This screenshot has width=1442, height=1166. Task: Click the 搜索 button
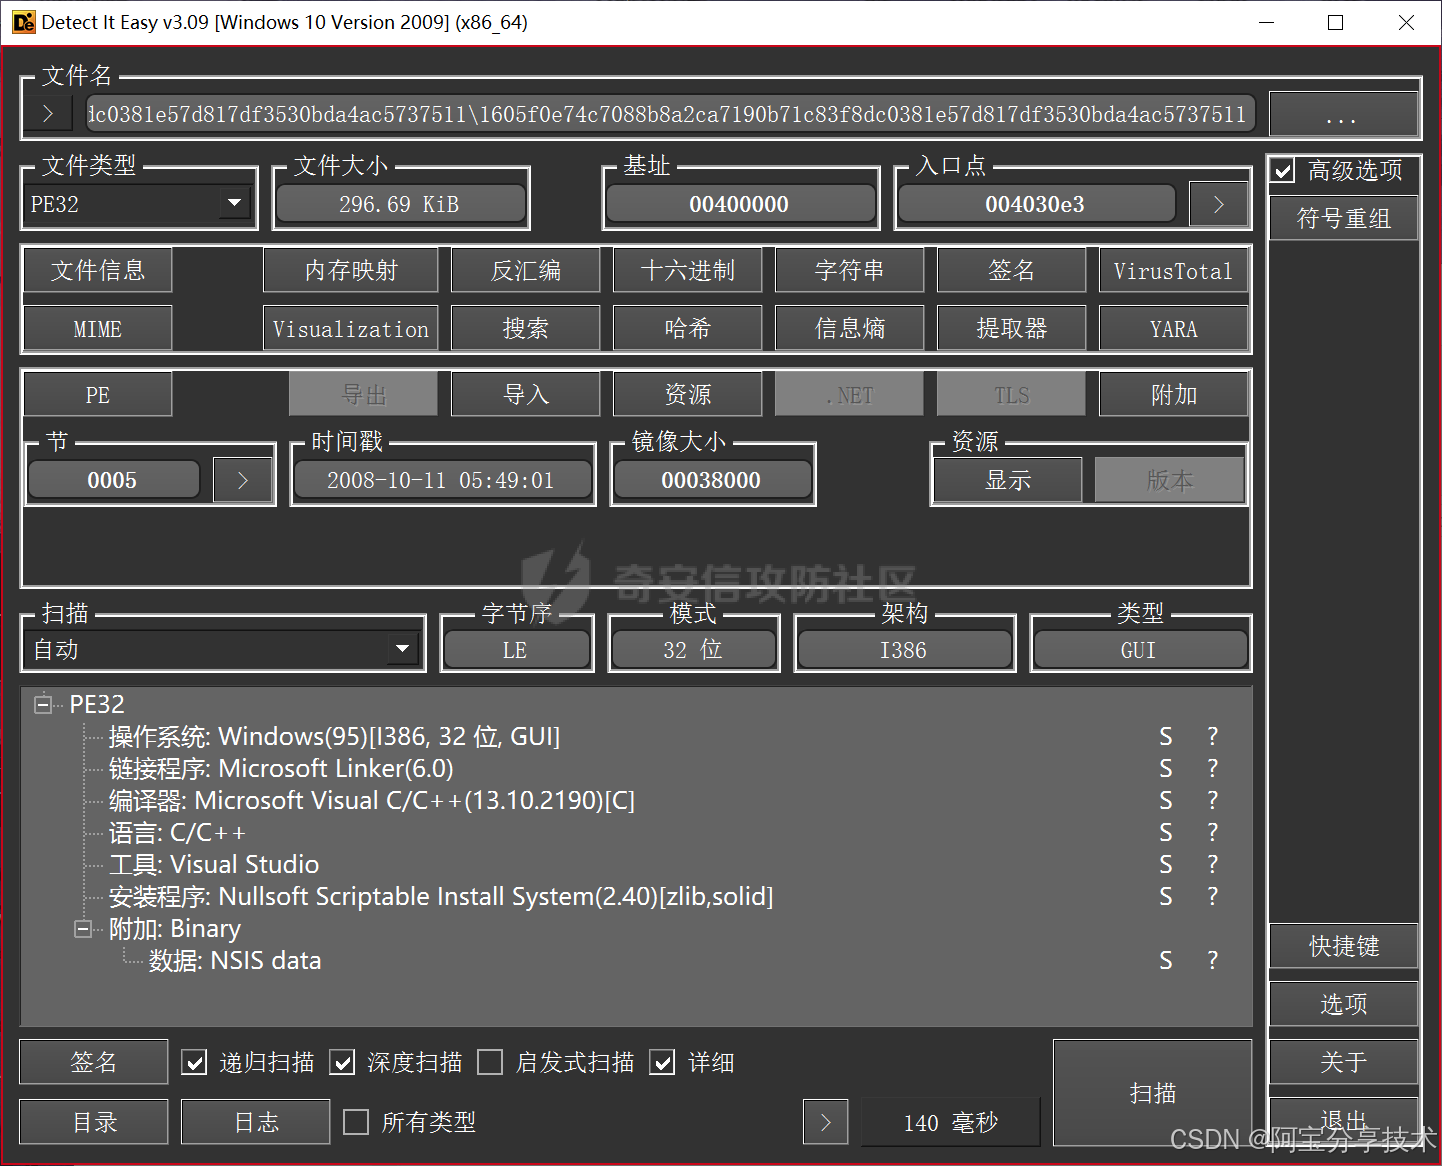[526, 328]
